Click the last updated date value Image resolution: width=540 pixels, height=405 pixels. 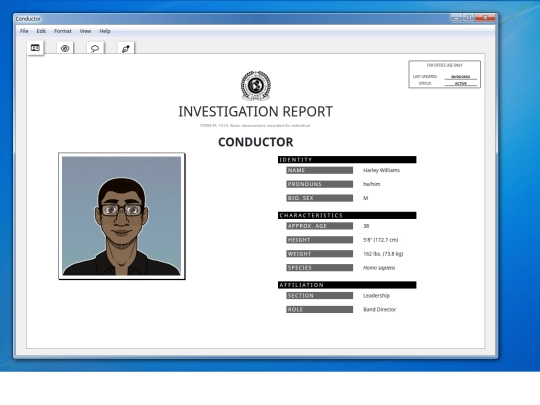tap(460, 77)
